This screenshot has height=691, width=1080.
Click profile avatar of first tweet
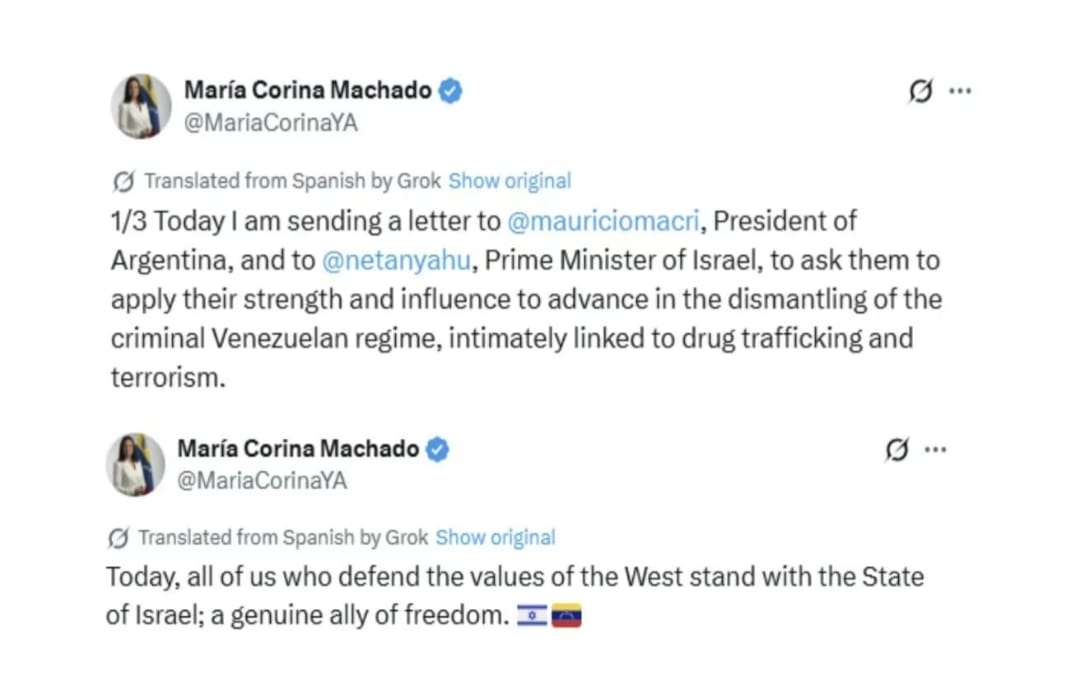tap(141, 106)
